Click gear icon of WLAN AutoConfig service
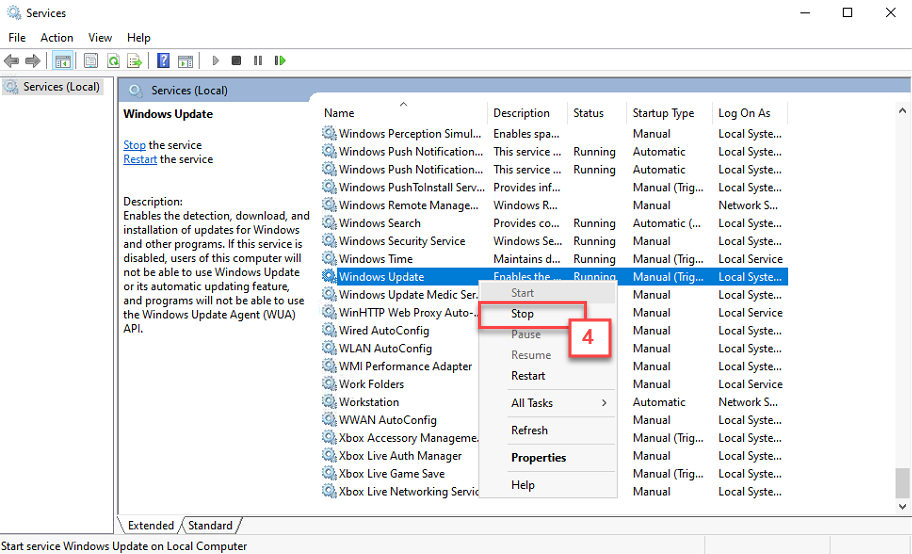 (x=329, y=348)
